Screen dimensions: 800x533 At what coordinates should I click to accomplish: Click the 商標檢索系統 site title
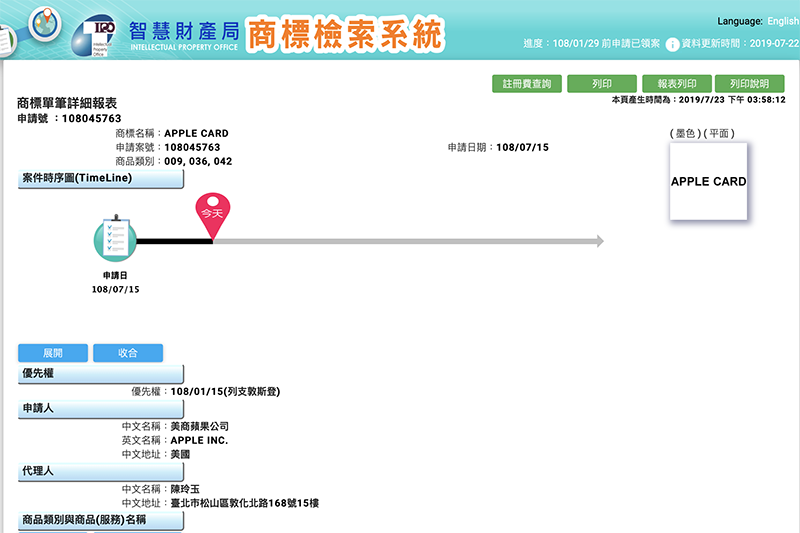344,34
